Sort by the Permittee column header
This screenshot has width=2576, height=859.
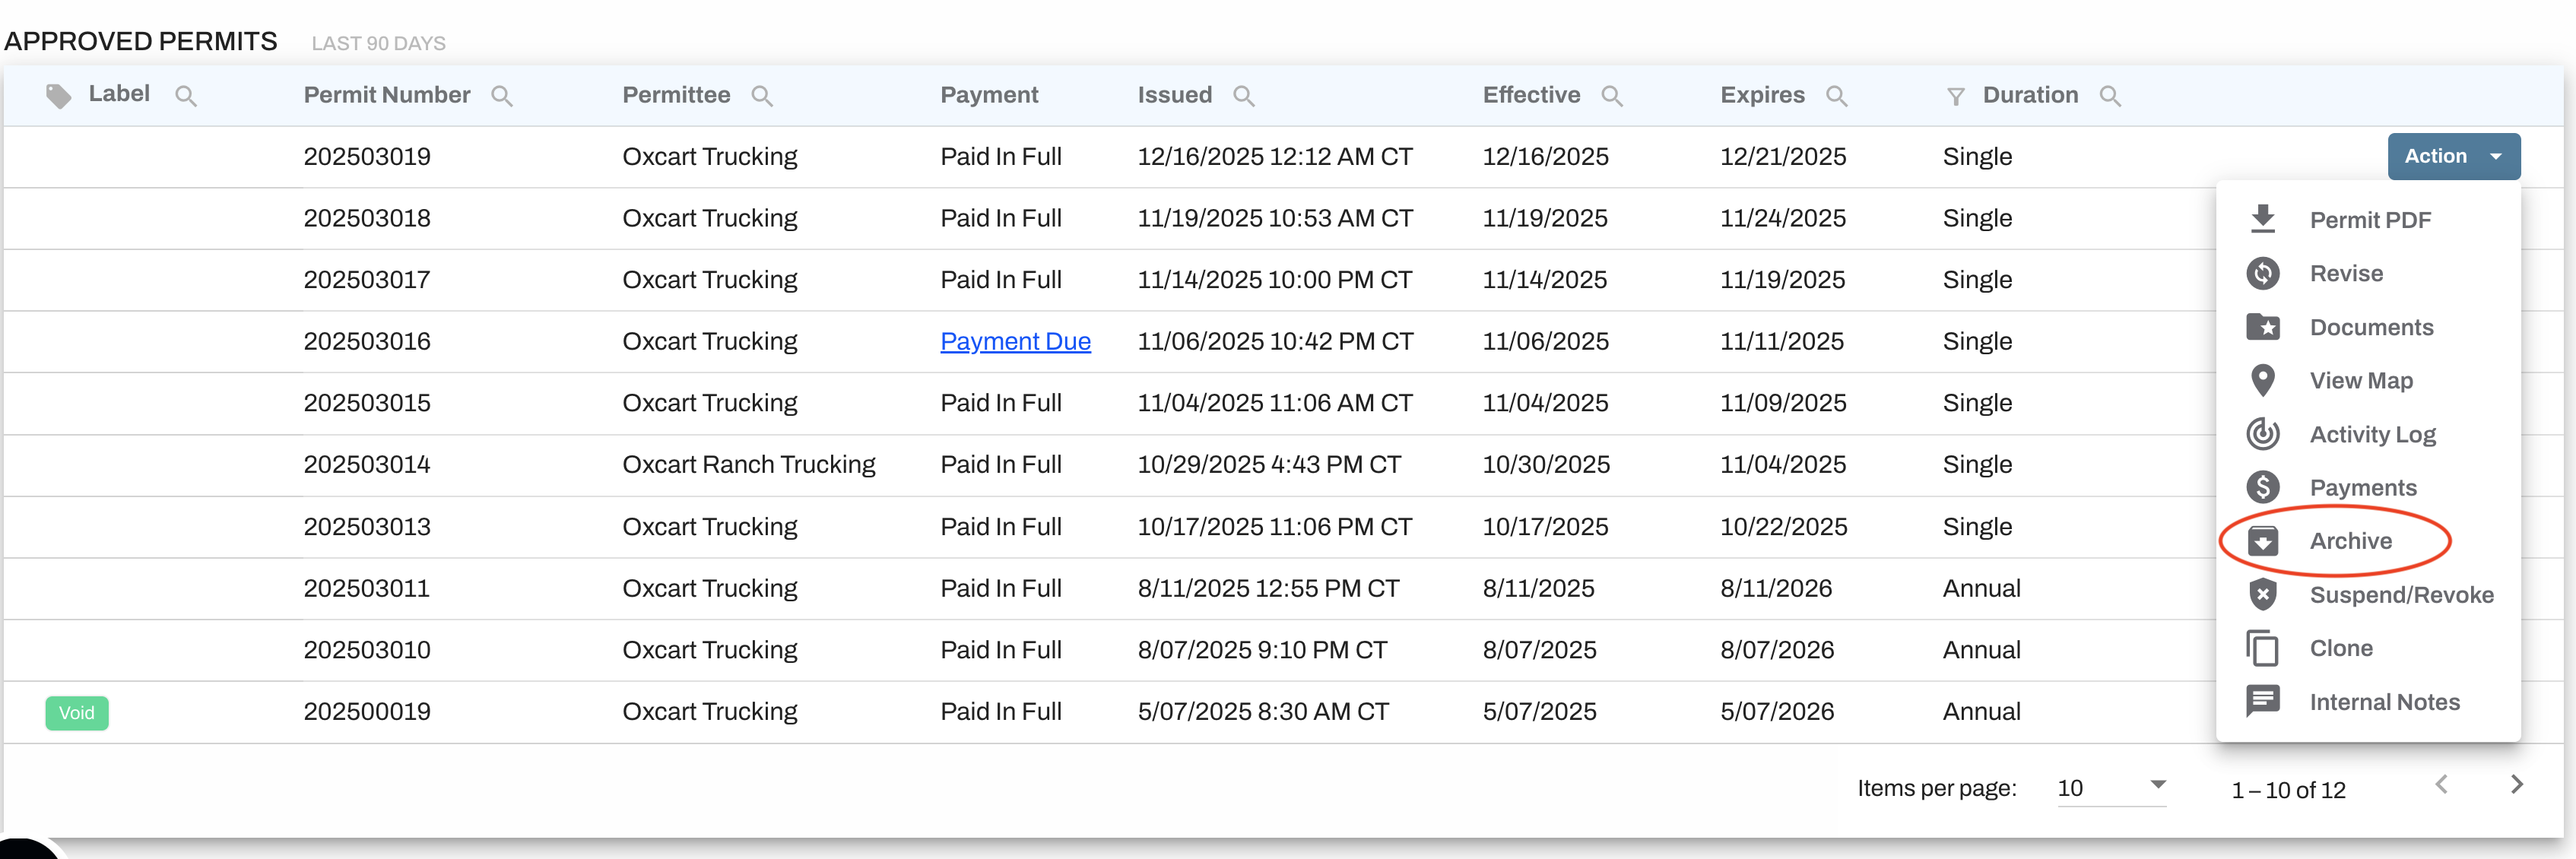tap(676, 95)
